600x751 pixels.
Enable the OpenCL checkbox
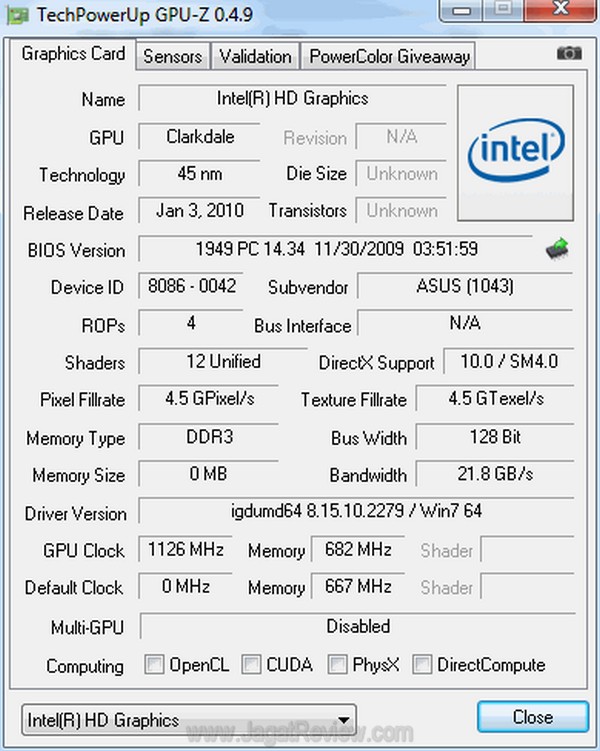pos(155,665)
